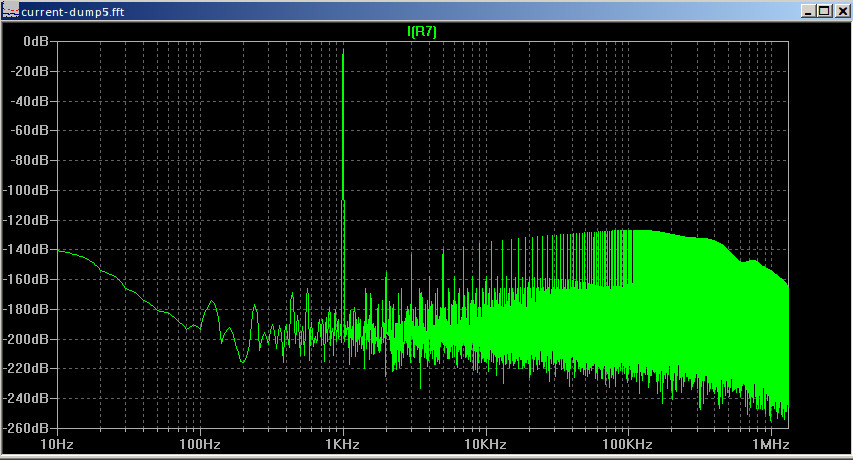853x460 pixels.
Task: Click the -140dB axis label
Action: click(26, 250)
